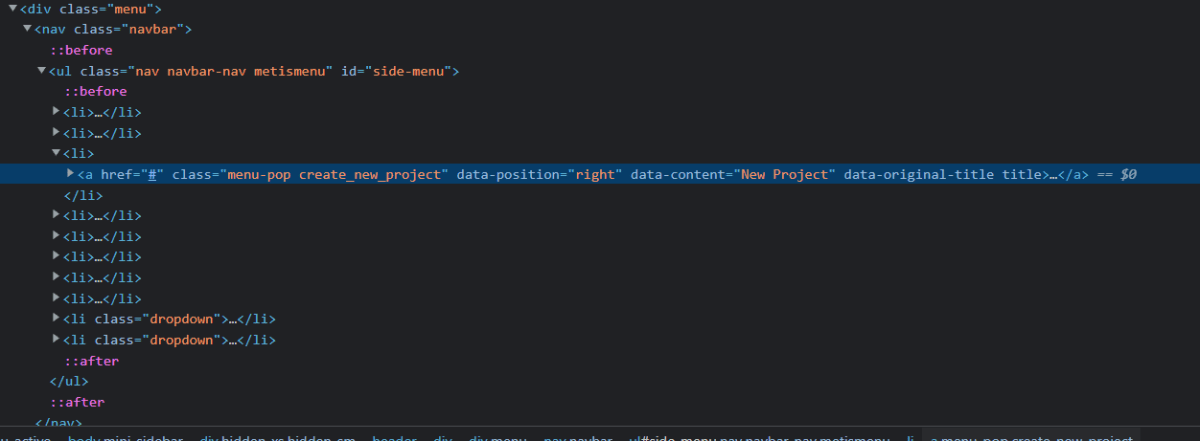Click the "side-menu" id value

point(408,71)
